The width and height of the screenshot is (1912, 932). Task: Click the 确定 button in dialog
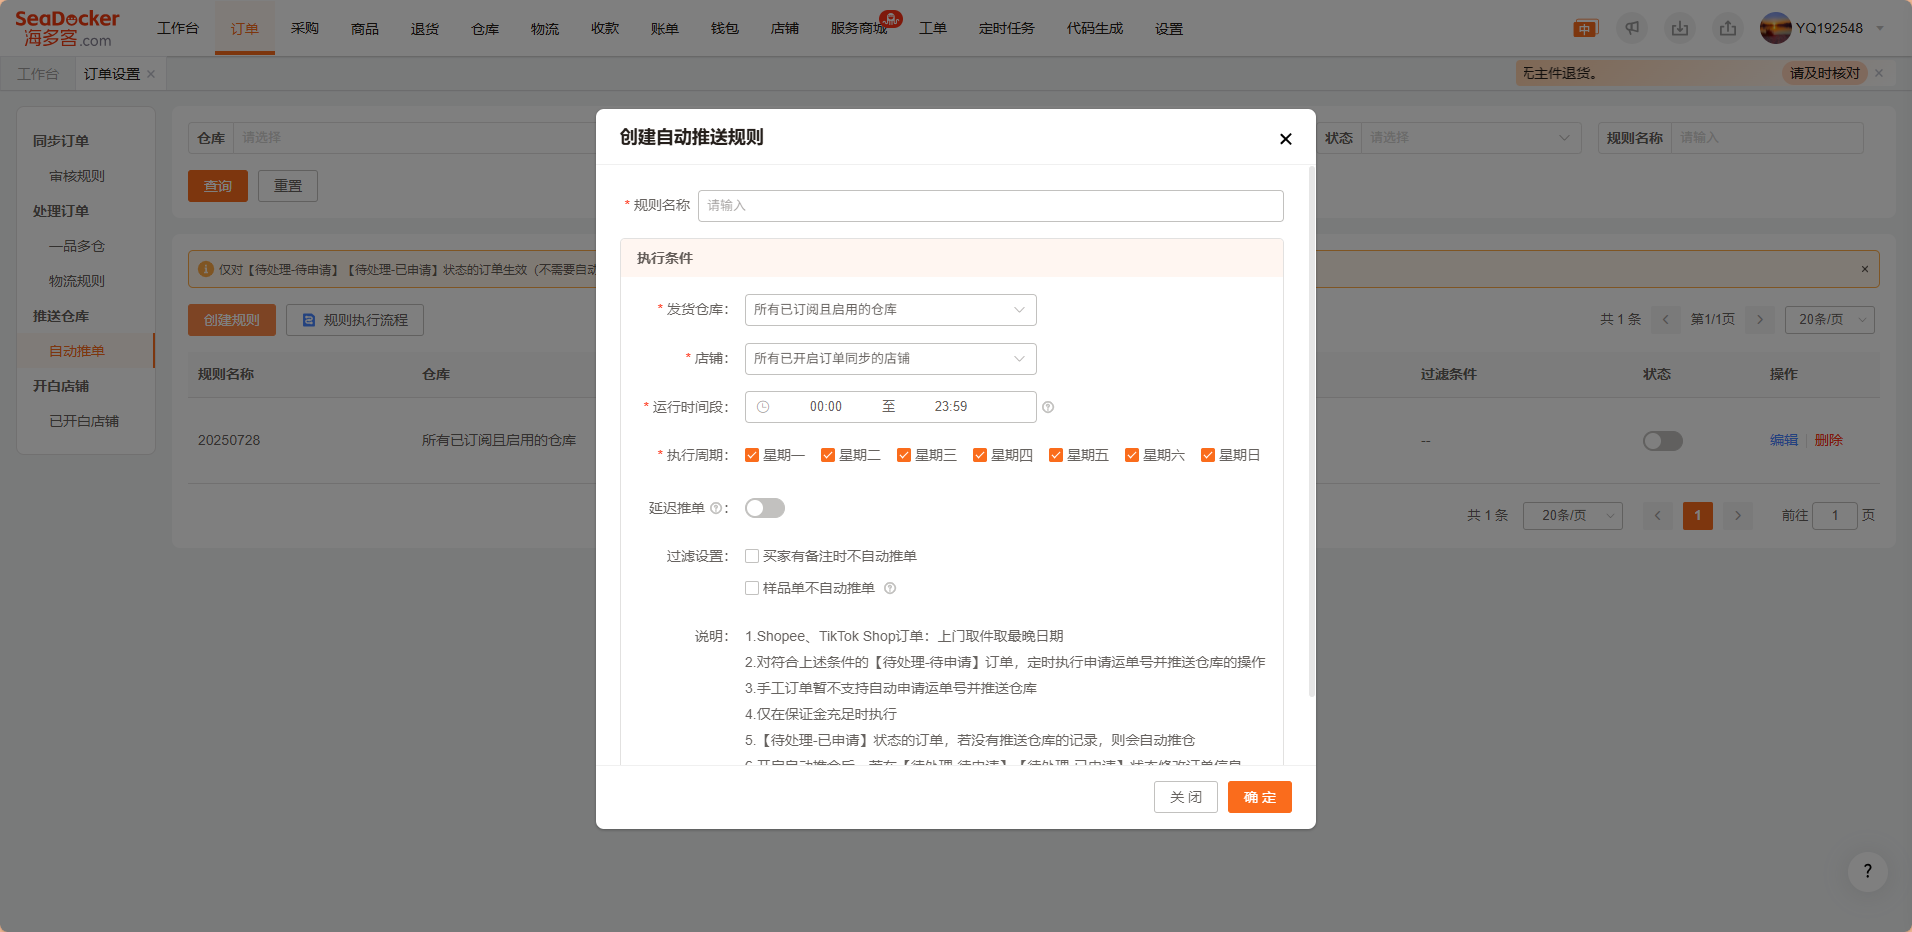[1259, 797]
